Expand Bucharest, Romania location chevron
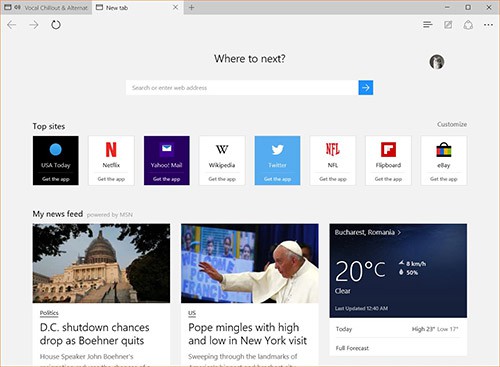 point(399,232)
